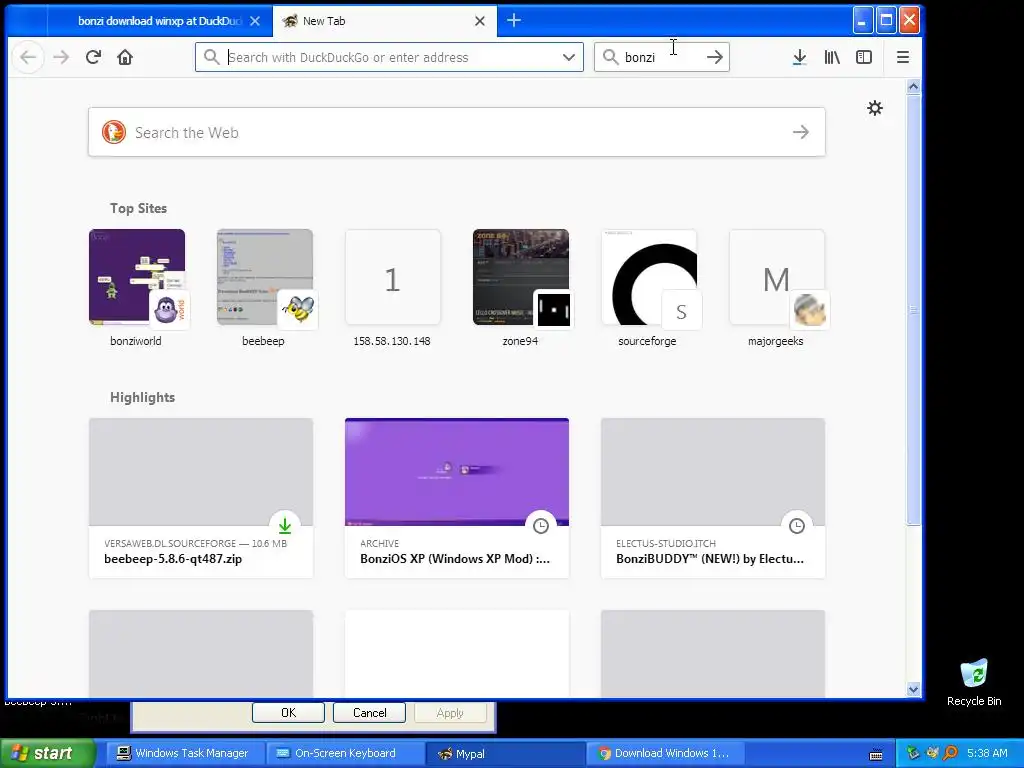The height and width of the screenshot is (768, 1024).
Task: Open beebeep-5.8.6-qt487.zip highlight
Action: click(201, 498)
